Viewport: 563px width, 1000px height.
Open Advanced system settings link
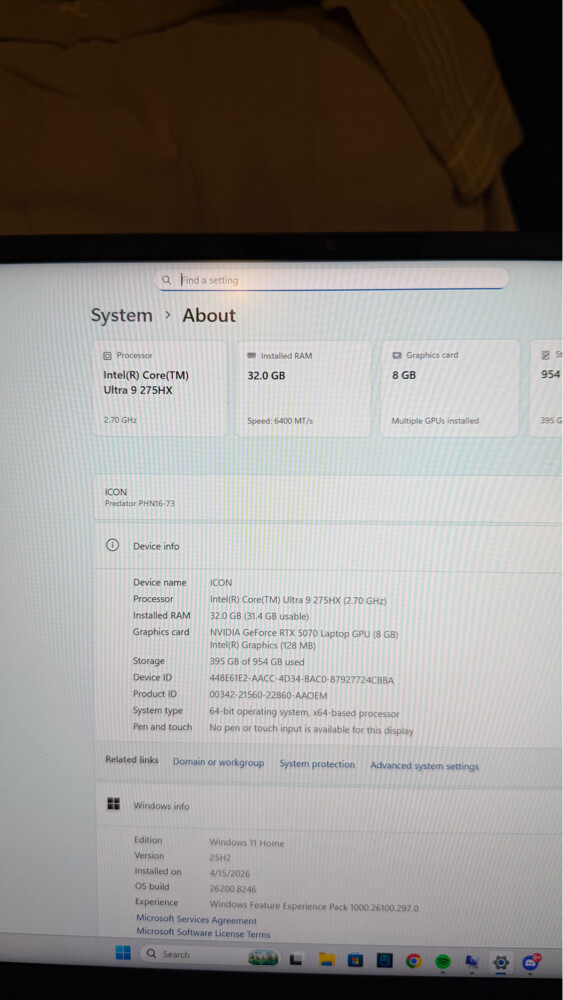coord(424,766)
